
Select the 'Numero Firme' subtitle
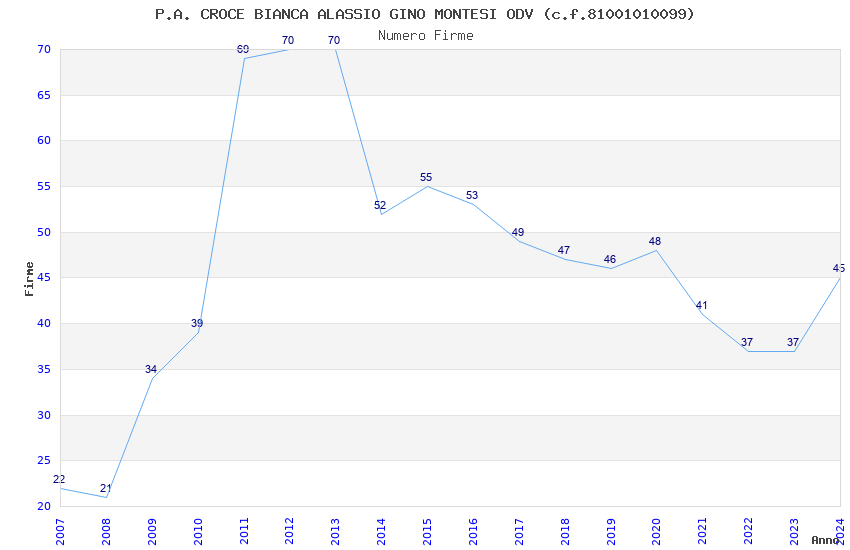pos(426,36)
